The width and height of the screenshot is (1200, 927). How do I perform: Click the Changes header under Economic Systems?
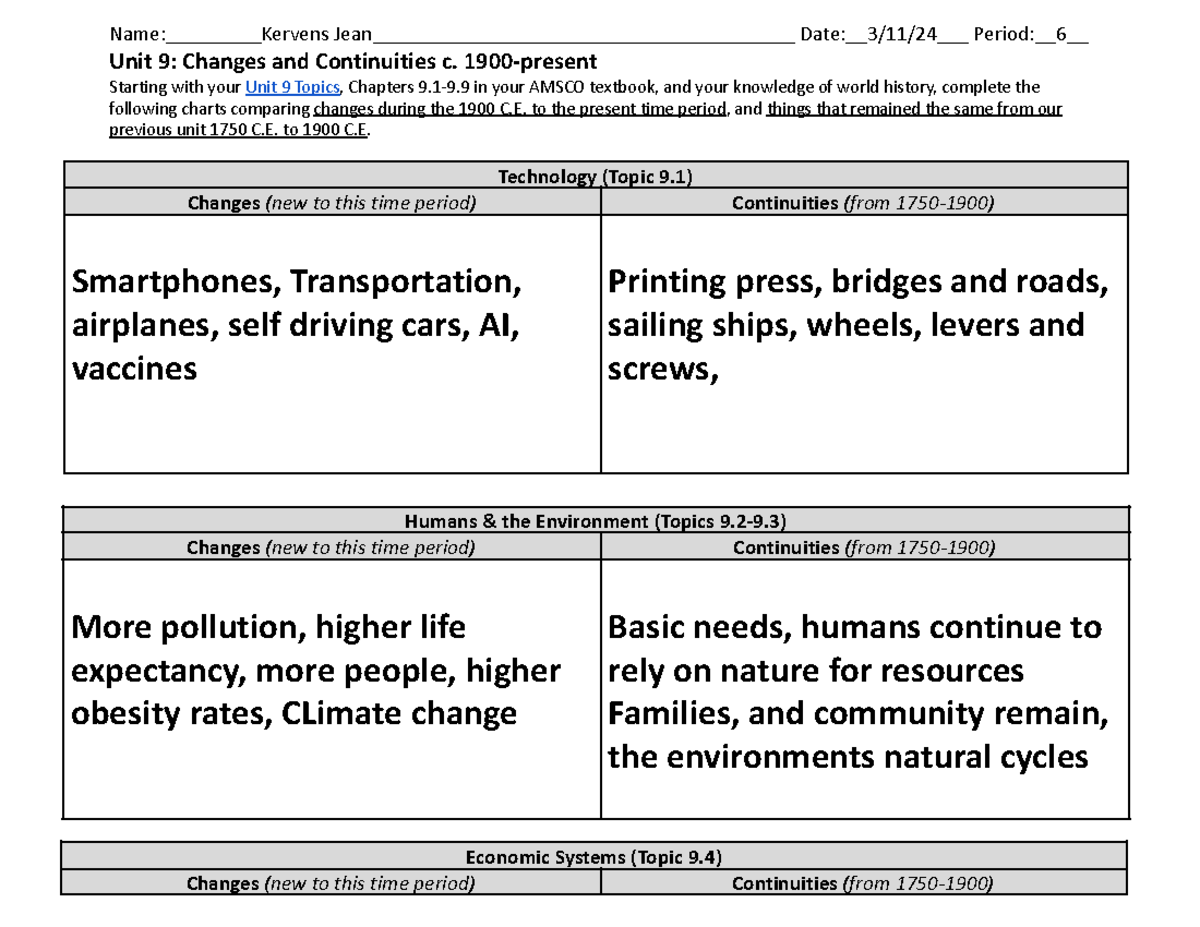point(332,883)
